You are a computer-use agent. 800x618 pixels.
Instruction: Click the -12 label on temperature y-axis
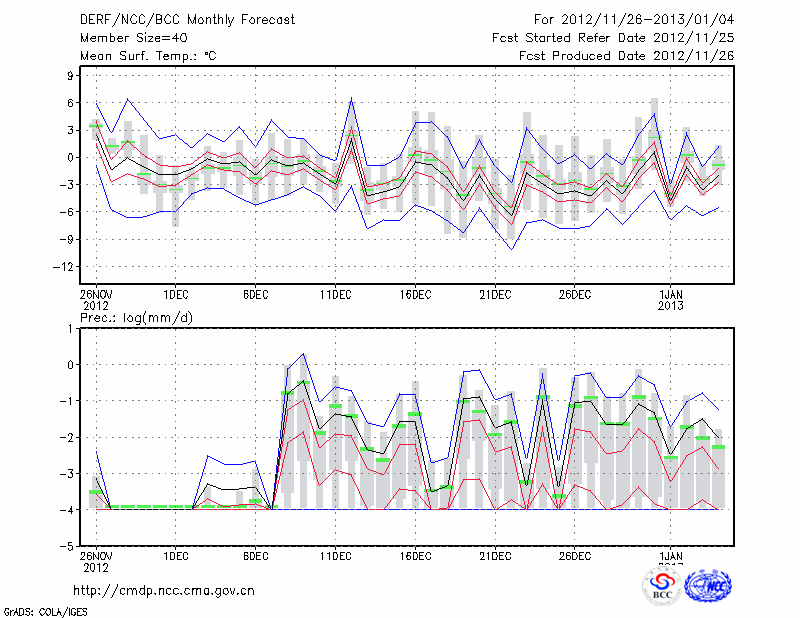65,267
